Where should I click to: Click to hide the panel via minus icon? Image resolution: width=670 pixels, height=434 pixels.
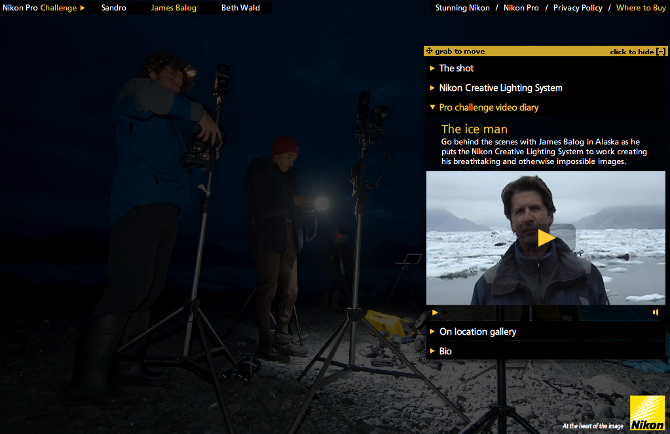point(661,52)
